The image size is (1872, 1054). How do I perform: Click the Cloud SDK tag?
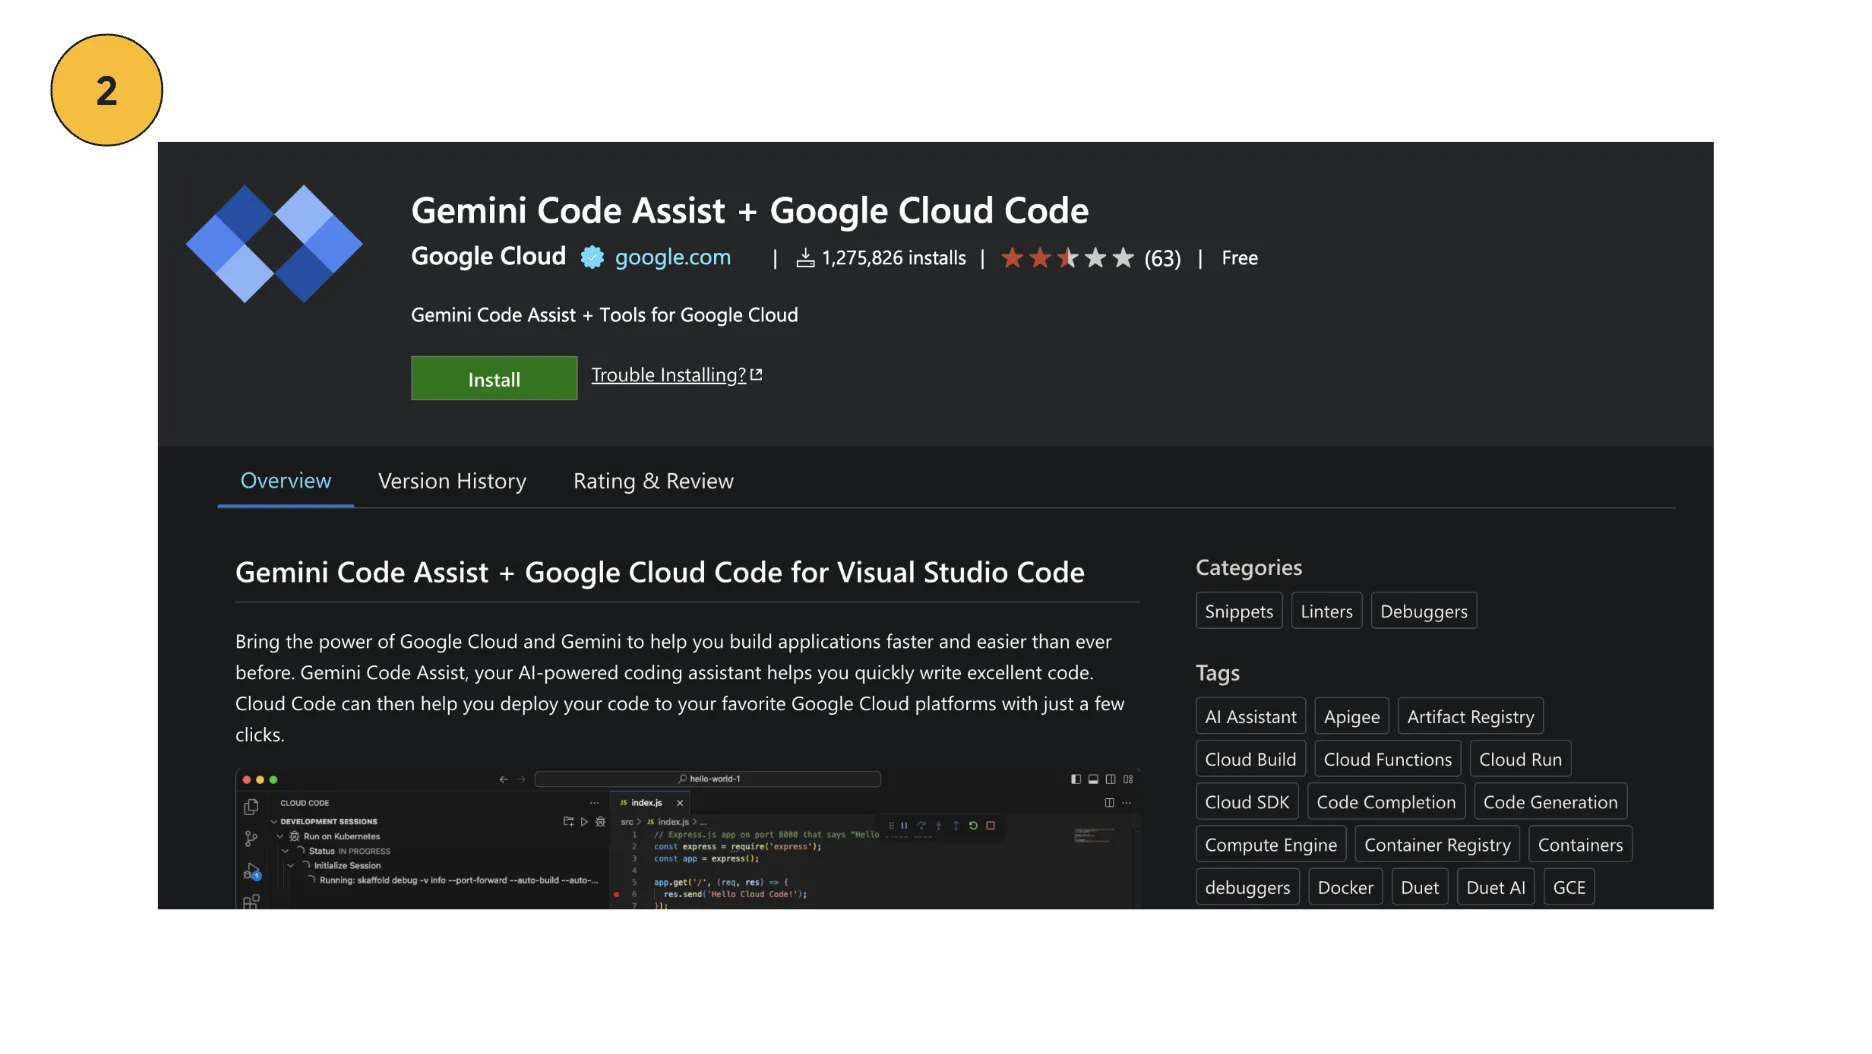click(1247, 802)
